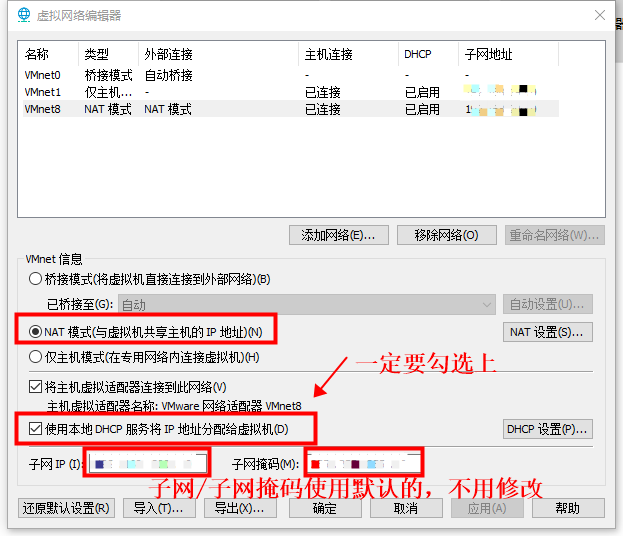Click the 添加网络(E)... button
The width and height of the screenshot is (623, 536).
pos(339,235)
